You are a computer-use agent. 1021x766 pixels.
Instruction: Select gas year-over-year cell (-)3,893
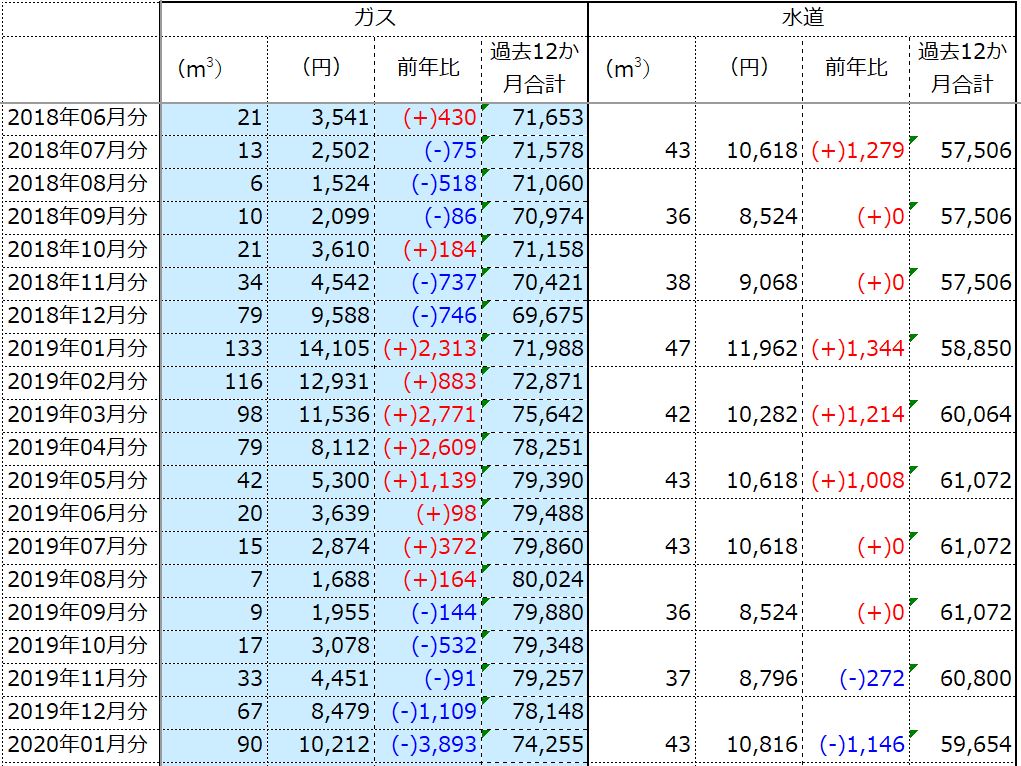coord(428,746)
